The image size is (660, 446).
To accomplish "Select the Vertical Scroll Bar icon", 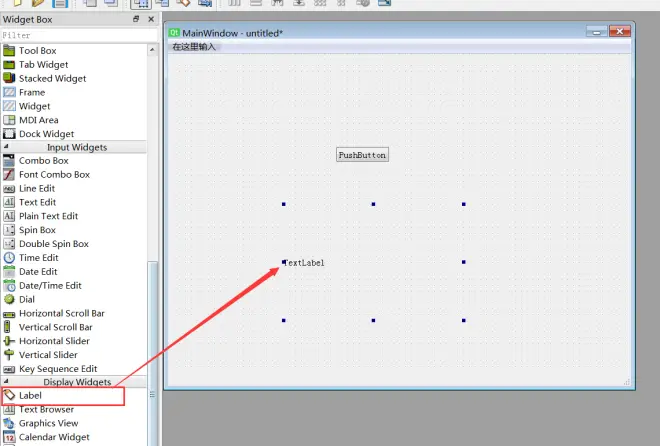I will (7, 327).
